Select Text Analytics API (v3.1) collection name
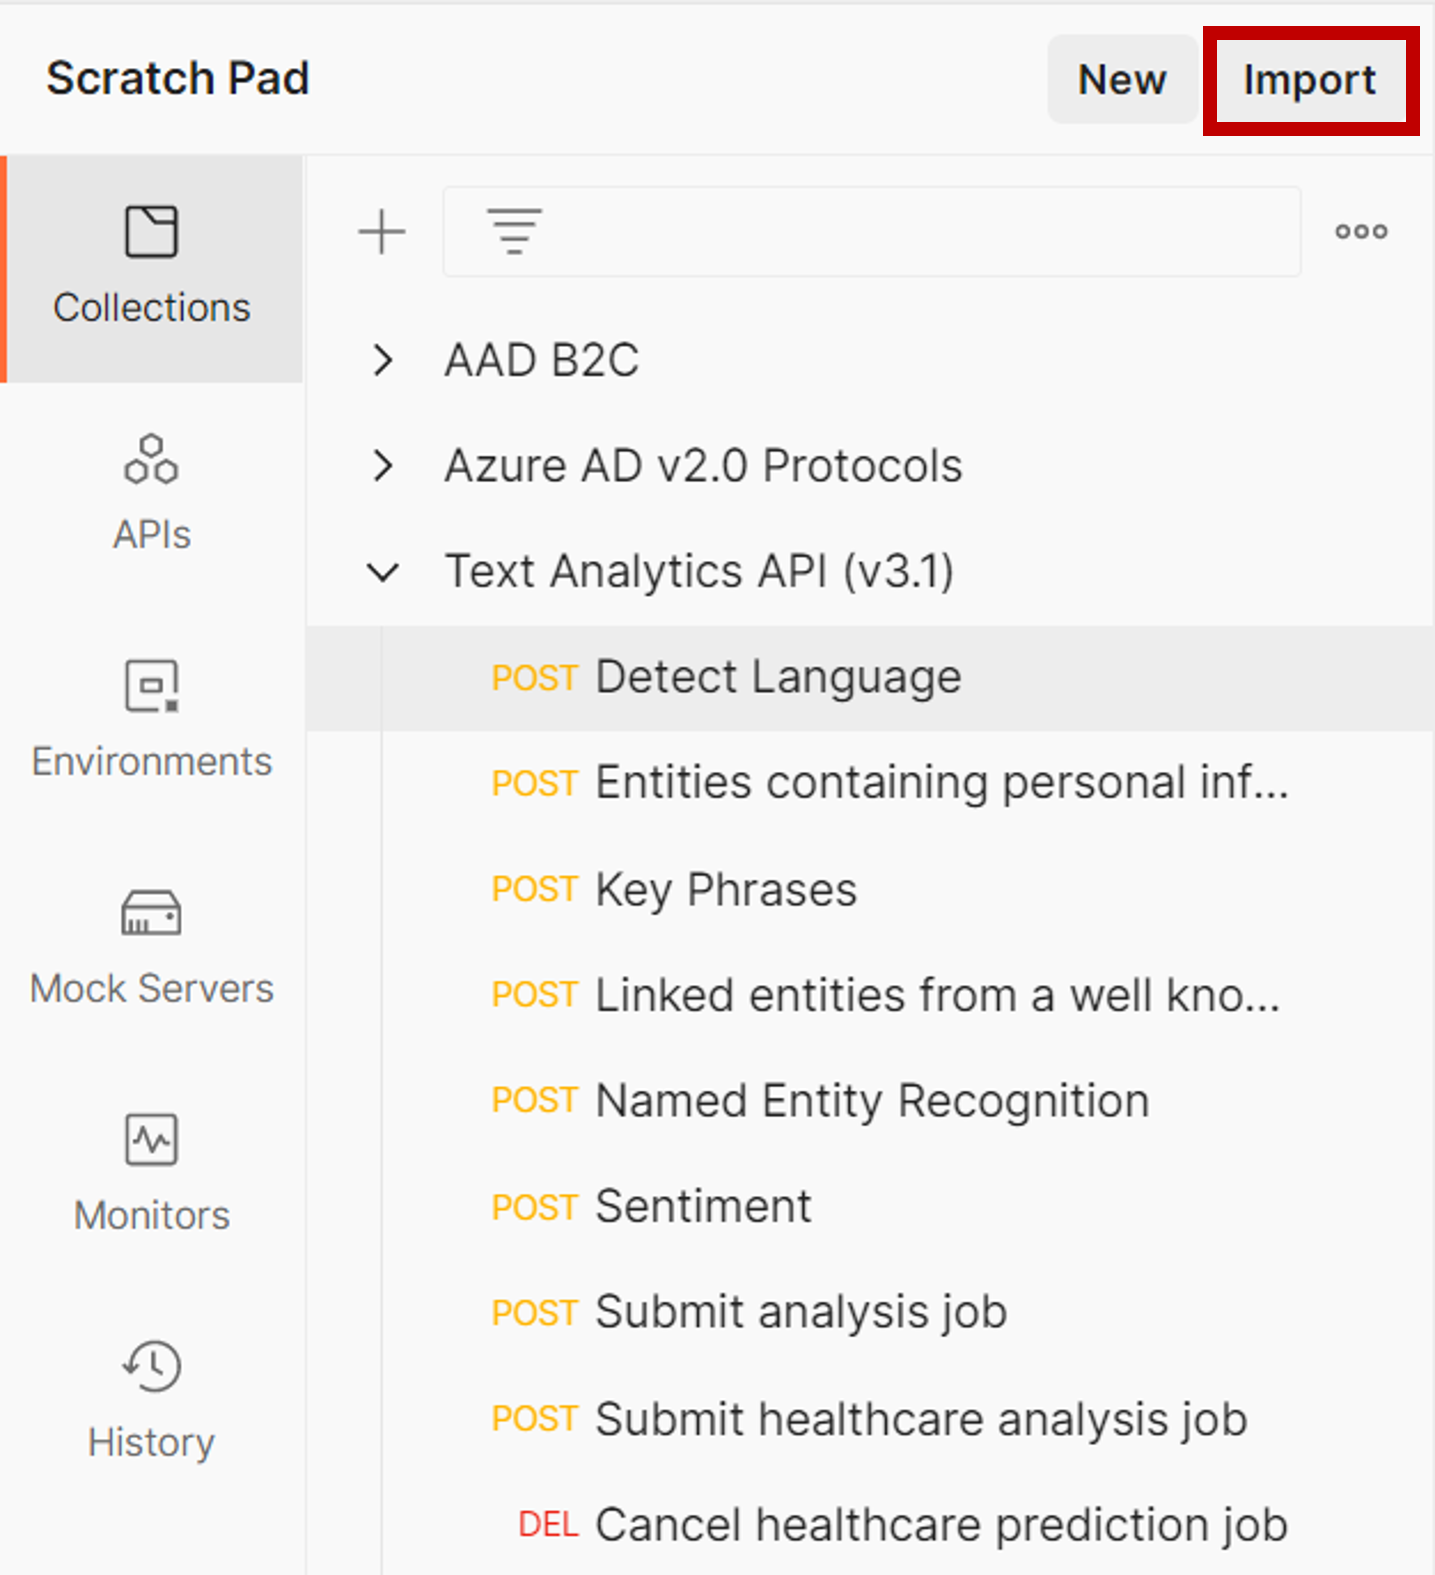The width and height of the screenshot is (1435, 1575). pos(699,572)
